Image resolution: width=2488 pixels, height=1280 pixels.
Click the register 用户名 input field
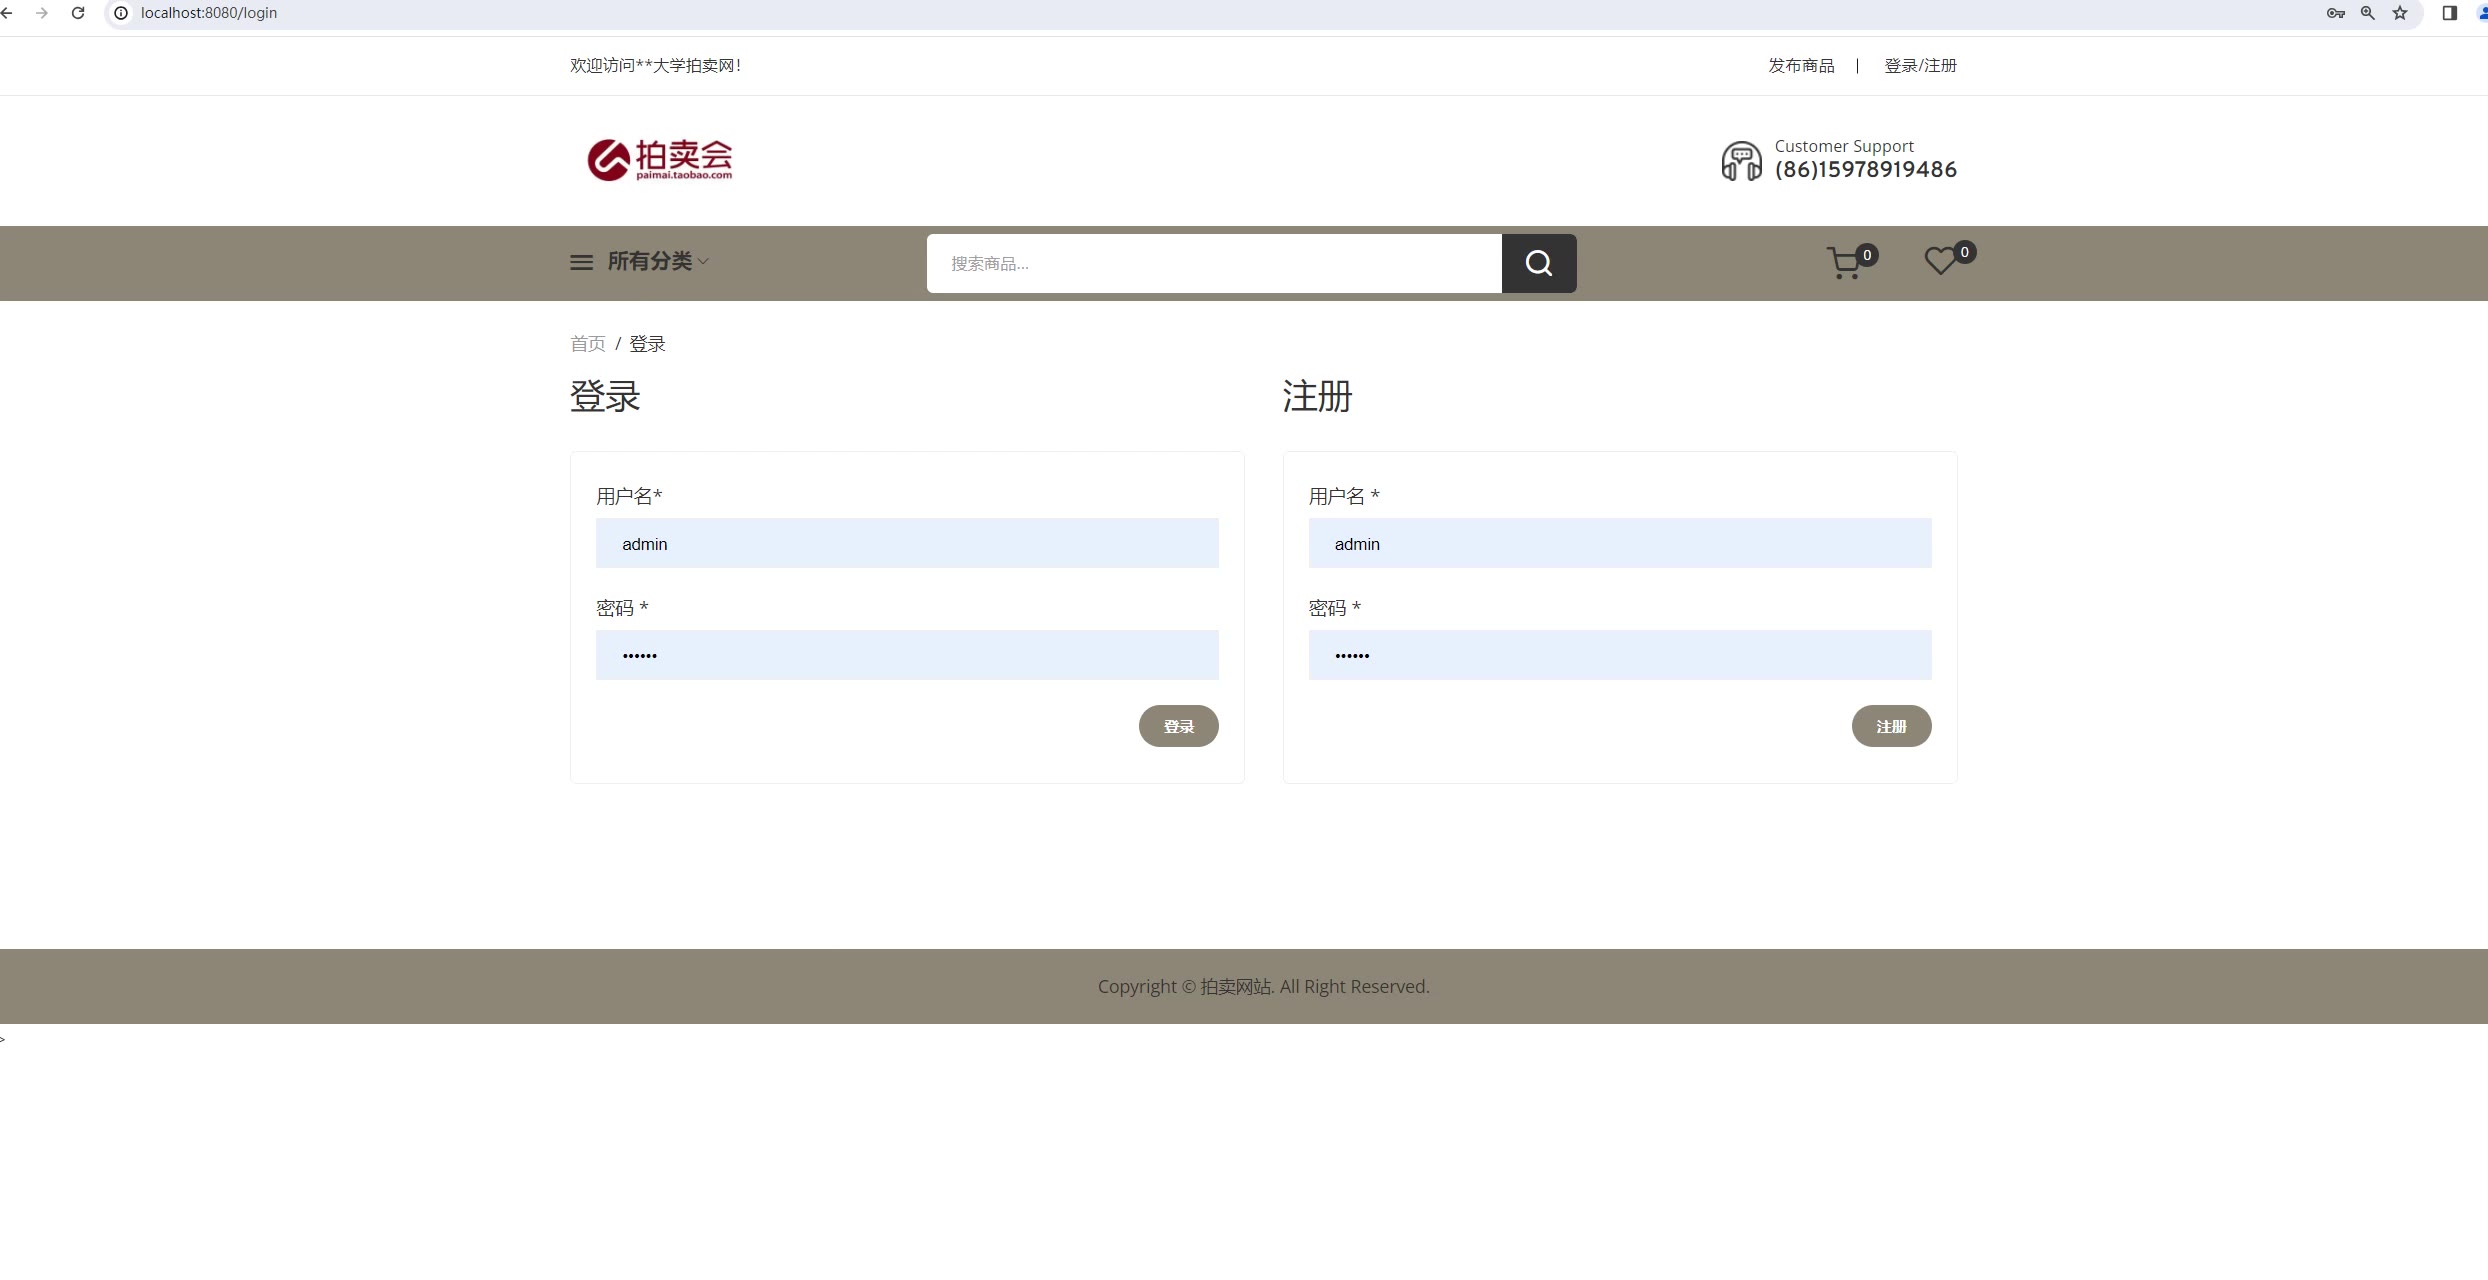point(1620,543)
